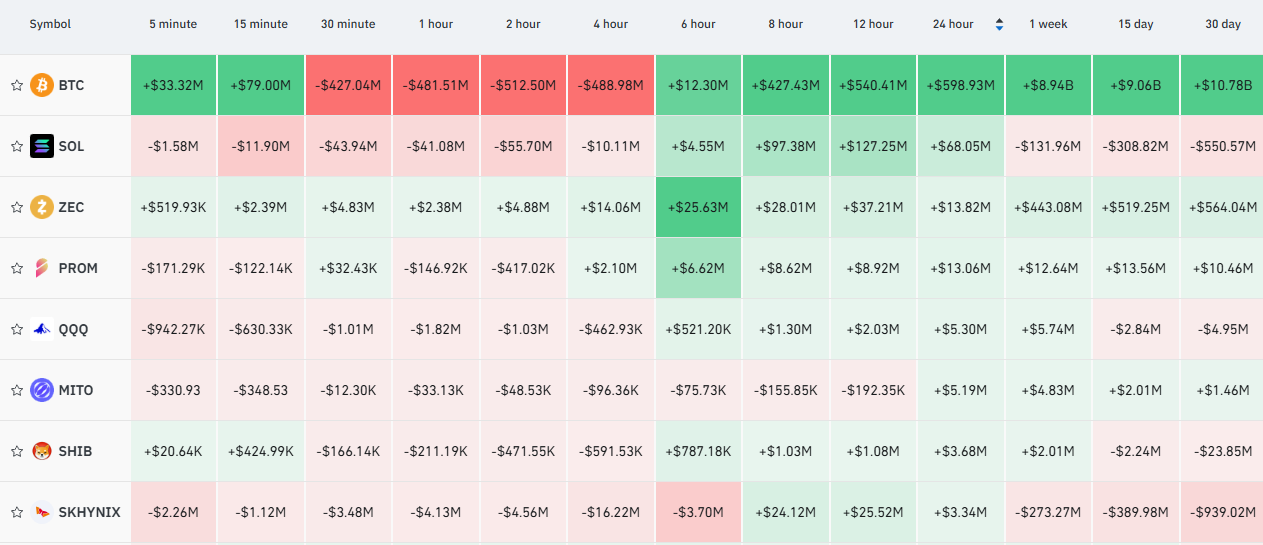The width and height of the screenshot is (1263, 545).
Task: Select the 4 hour column header
Action: [x=610, y=24]
